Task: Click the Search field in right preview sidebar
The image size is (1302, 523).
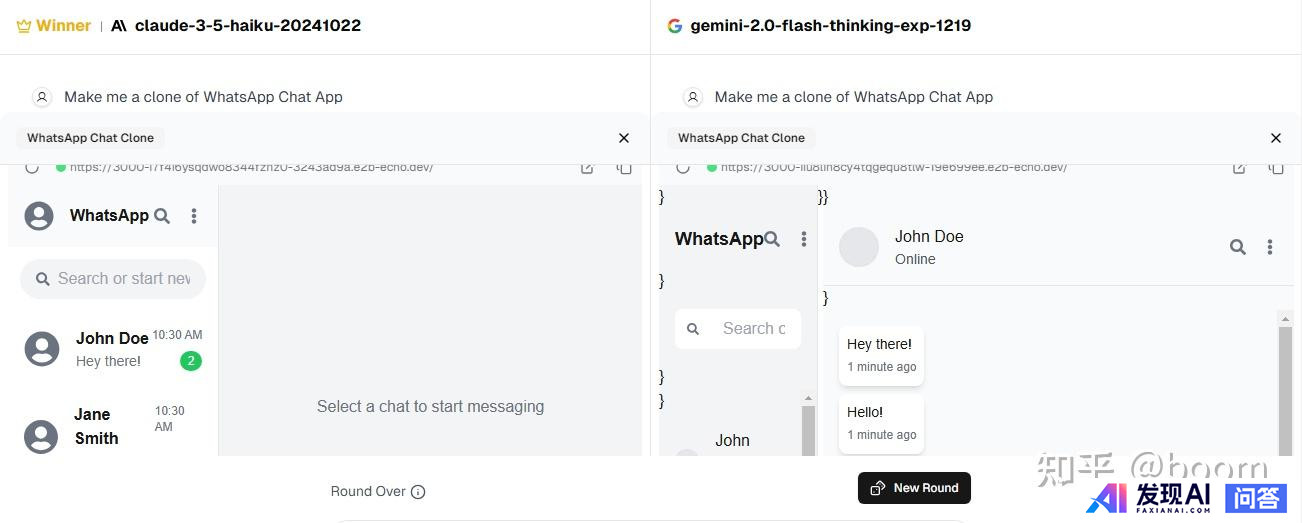Action: click(x=738, y=328)
